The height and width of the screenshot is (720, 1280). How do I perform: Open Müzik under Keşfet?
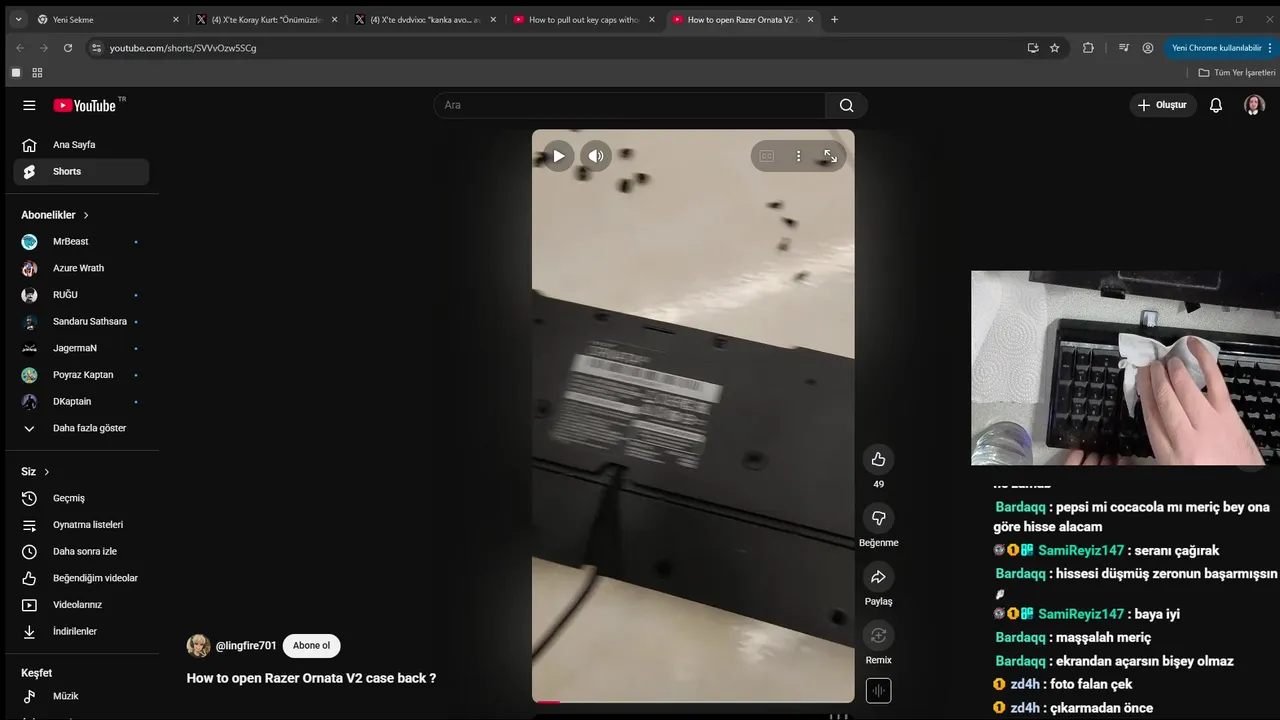[x=81, y=696]
